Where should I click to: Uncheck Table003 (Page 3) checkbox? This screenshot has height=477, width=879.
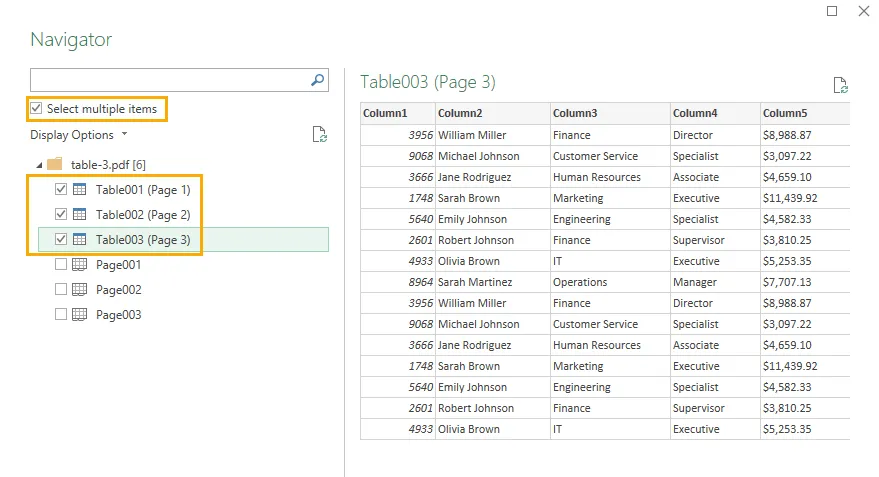point(61,239)
